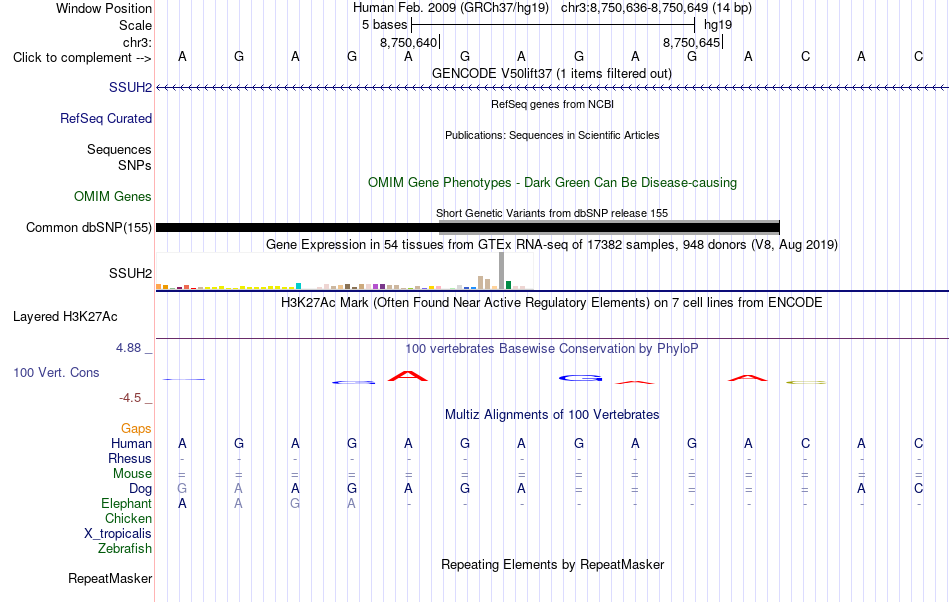
Task: Click 'RefSeq genes from NCBI' track title
Action: (552, 104)
